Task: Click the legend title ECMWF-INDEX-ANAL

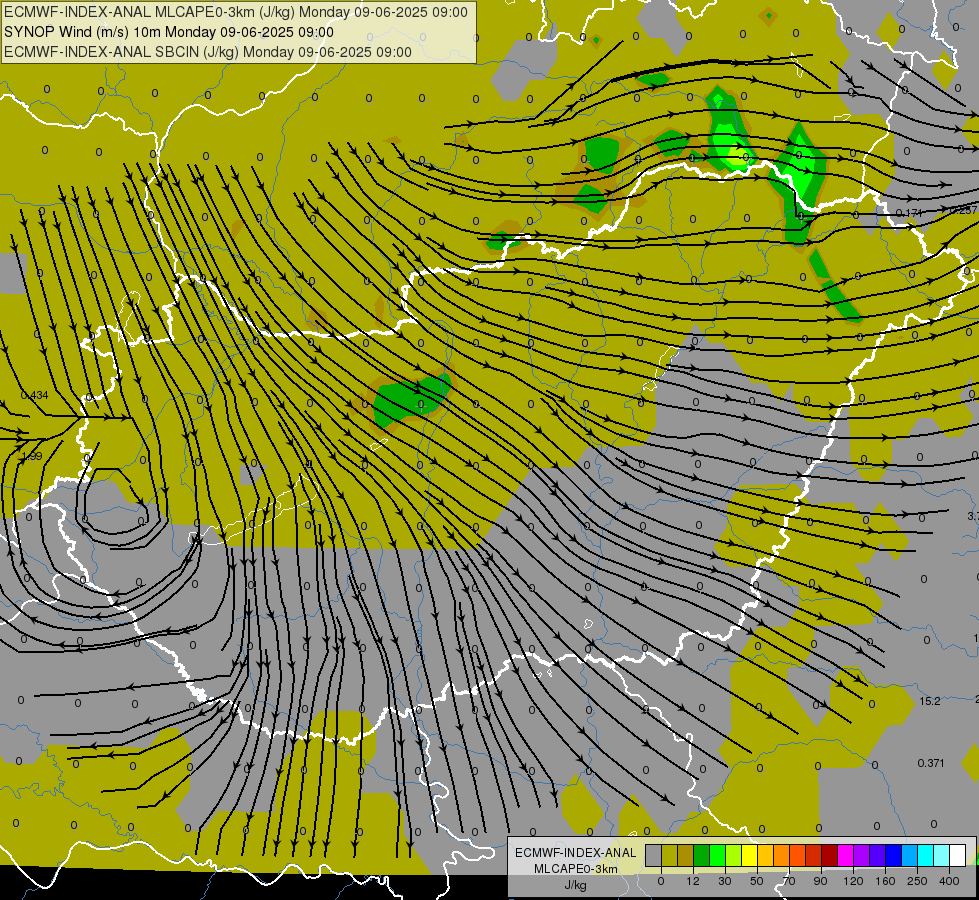Action: [575, 853]
